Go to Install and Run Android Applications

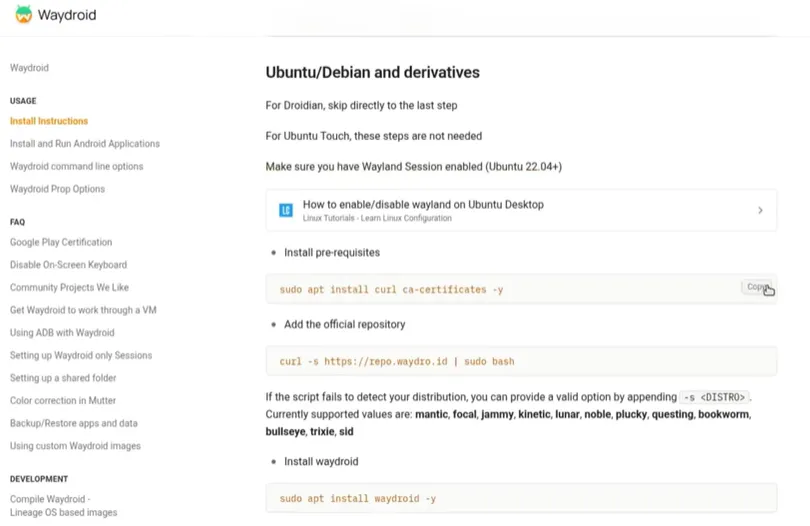(x=85, y=144)
